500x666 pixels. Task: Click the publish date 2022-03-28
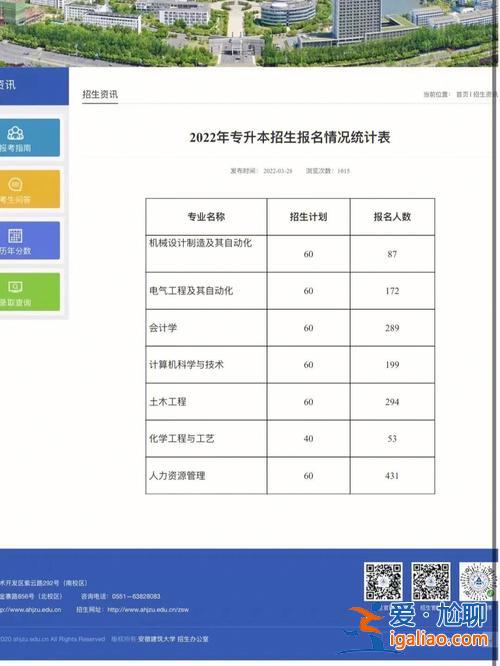click(x=278, y=171)
